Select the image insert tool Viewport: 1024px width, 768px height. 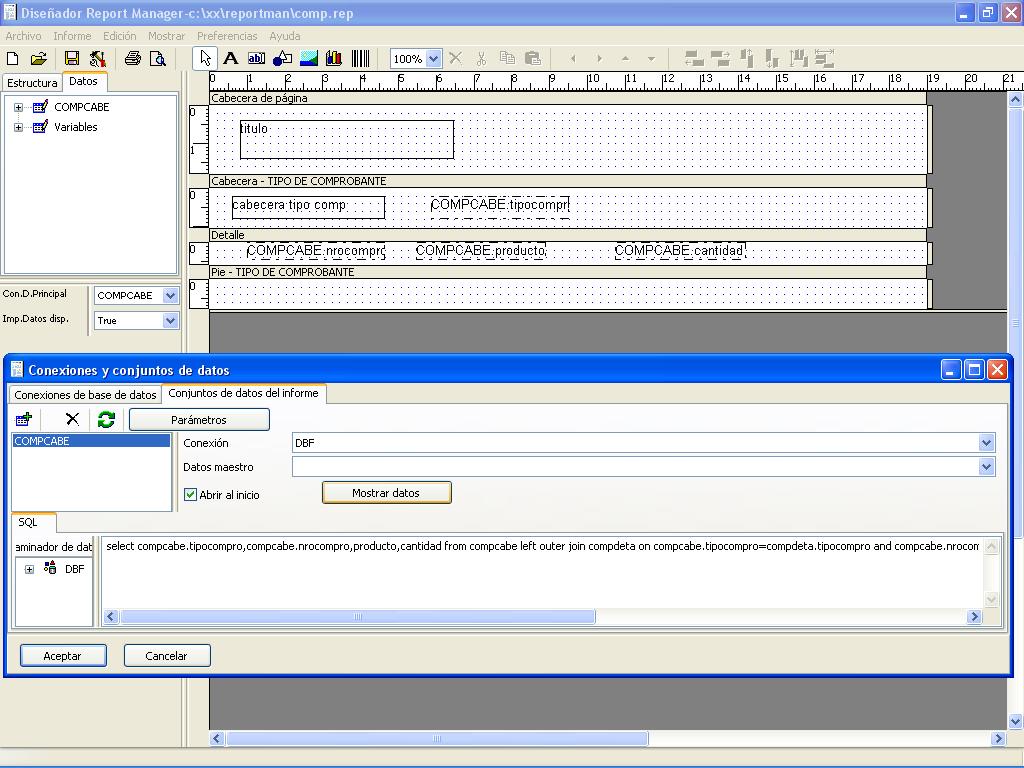[x=308, y=59]
